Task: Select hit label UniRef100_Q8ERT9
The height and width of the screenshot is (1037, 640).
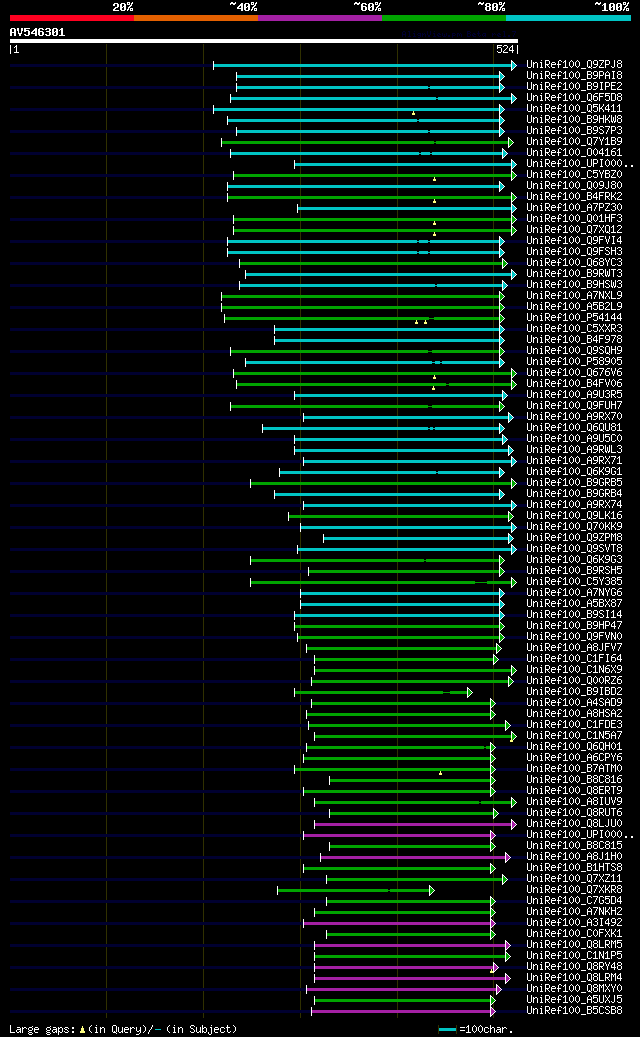Action: pos(574,790)
